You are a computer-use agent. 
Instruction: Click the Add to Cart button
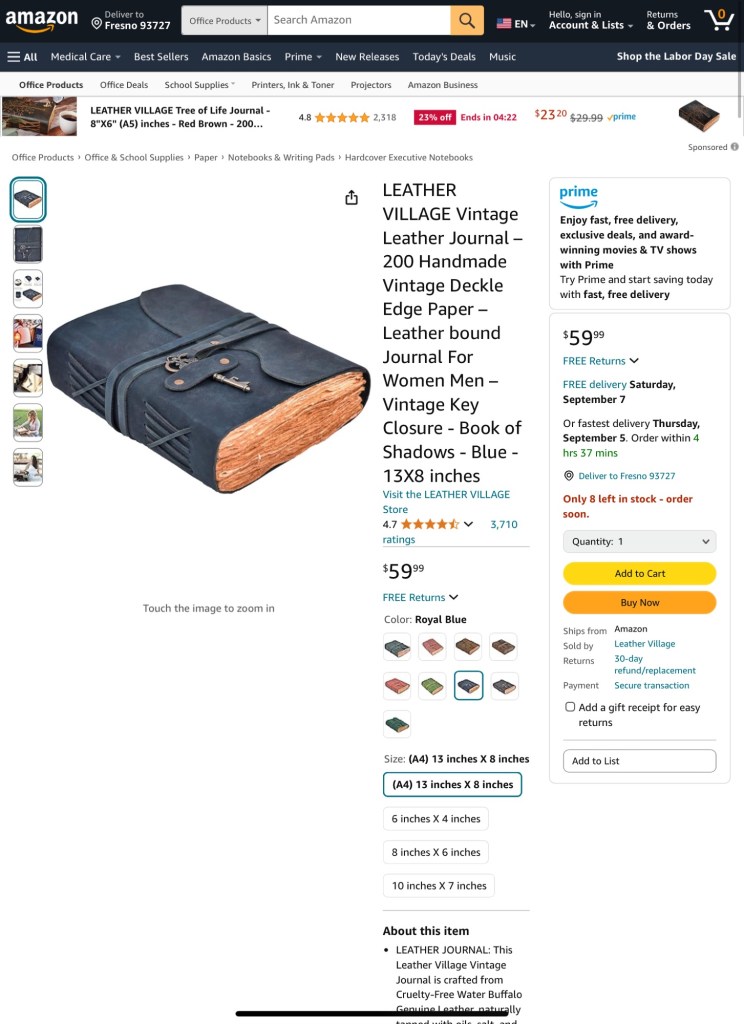639,573
